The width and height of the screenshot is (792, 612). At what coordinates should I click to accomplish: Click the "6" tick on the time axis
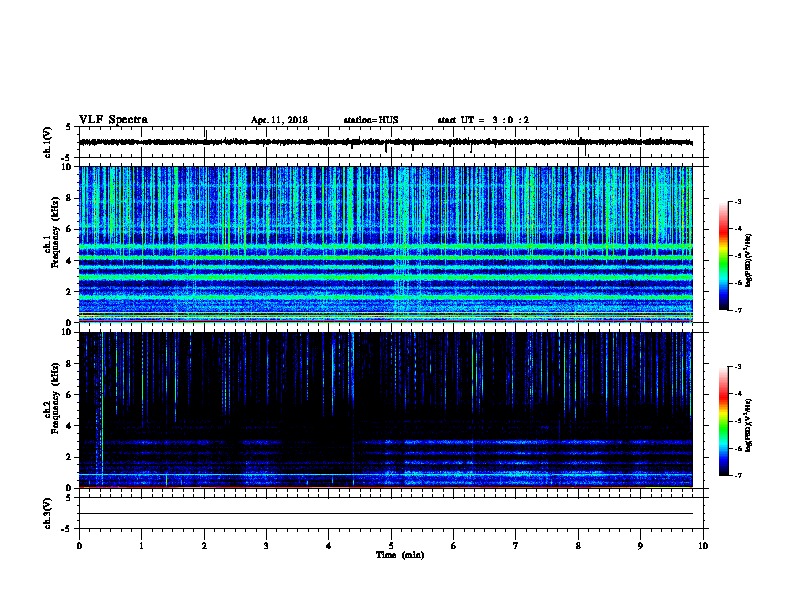coord(454,546)
